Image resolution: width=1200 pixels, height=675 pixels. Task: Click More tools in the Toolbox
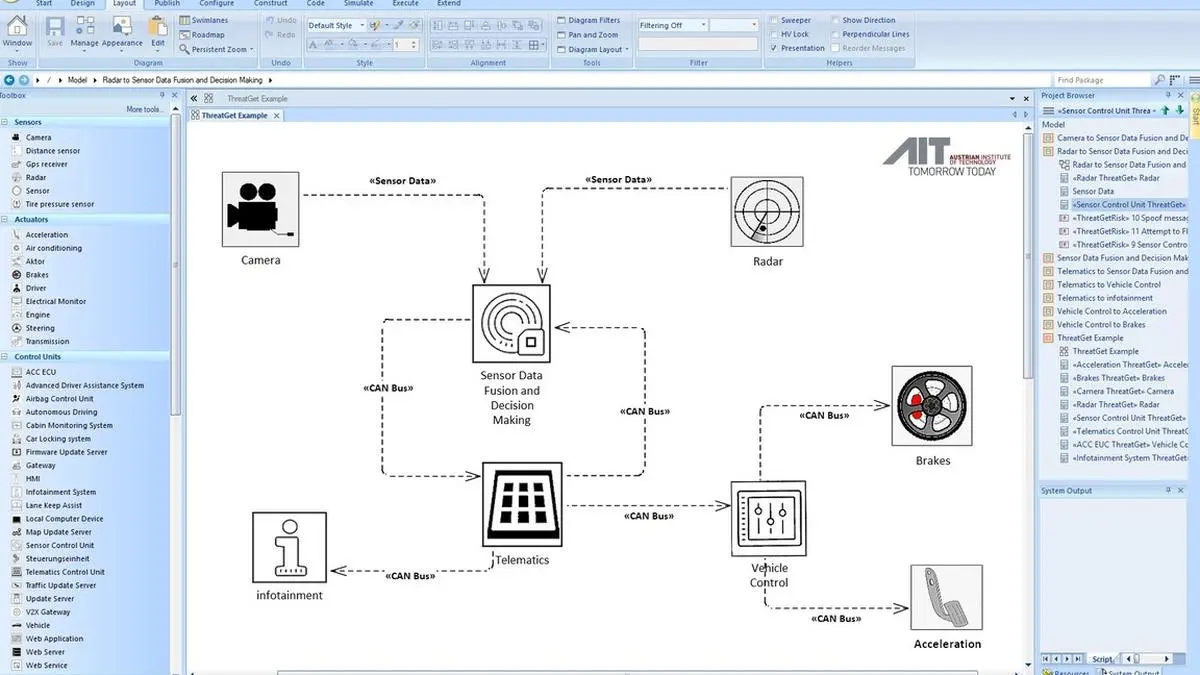click(x=145, y=109)
